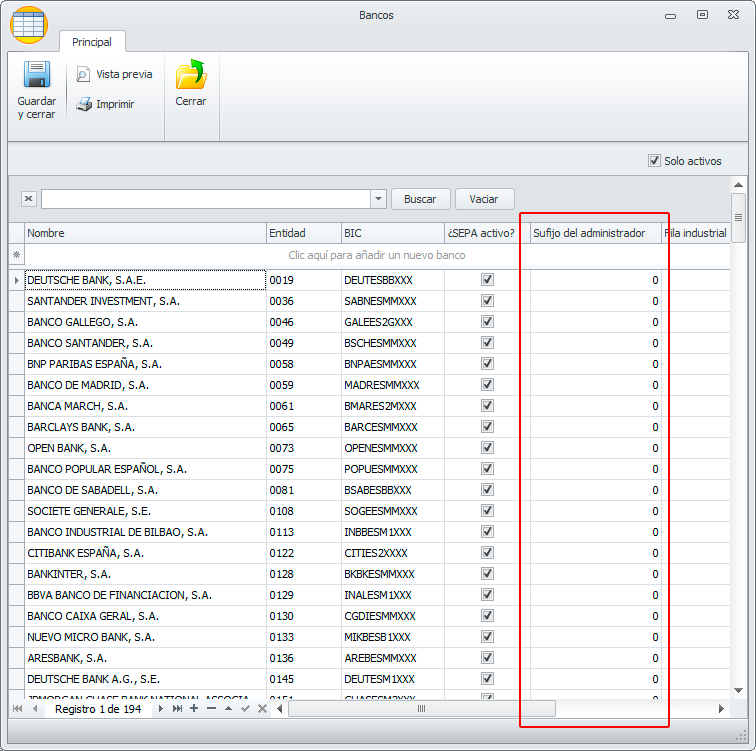Click the search text input field
Image resolution: width=756 pixels, height=751 pixels.
click(205, 199)
